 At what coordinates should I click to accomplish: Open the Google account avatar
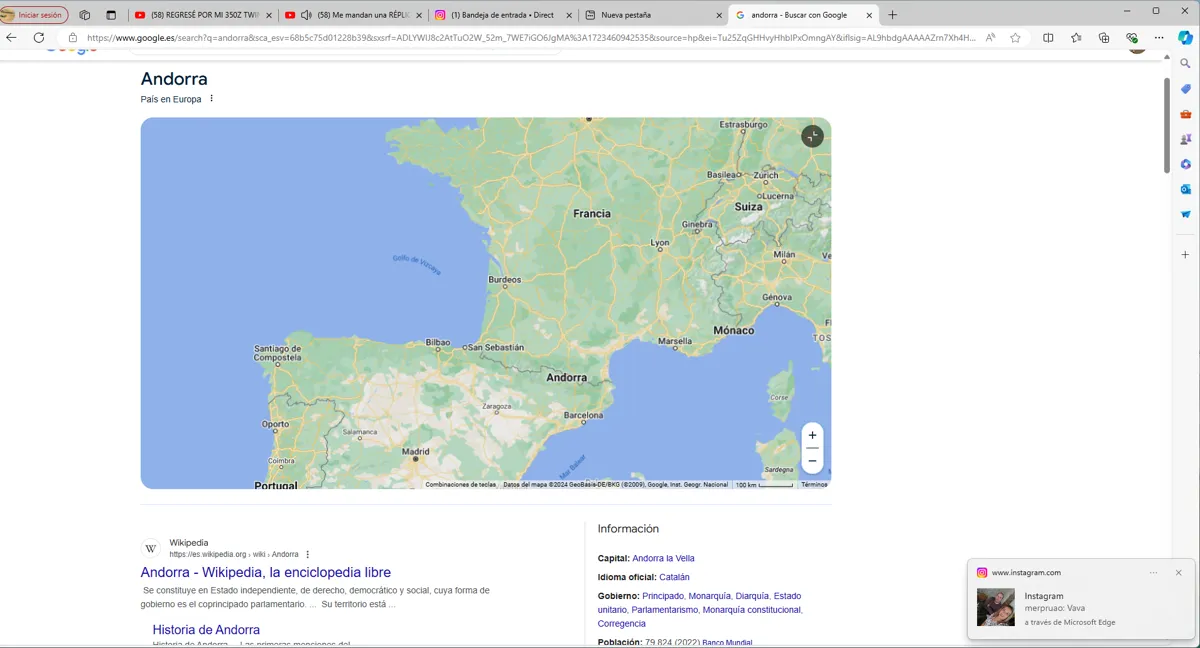tap(1137, 49)
